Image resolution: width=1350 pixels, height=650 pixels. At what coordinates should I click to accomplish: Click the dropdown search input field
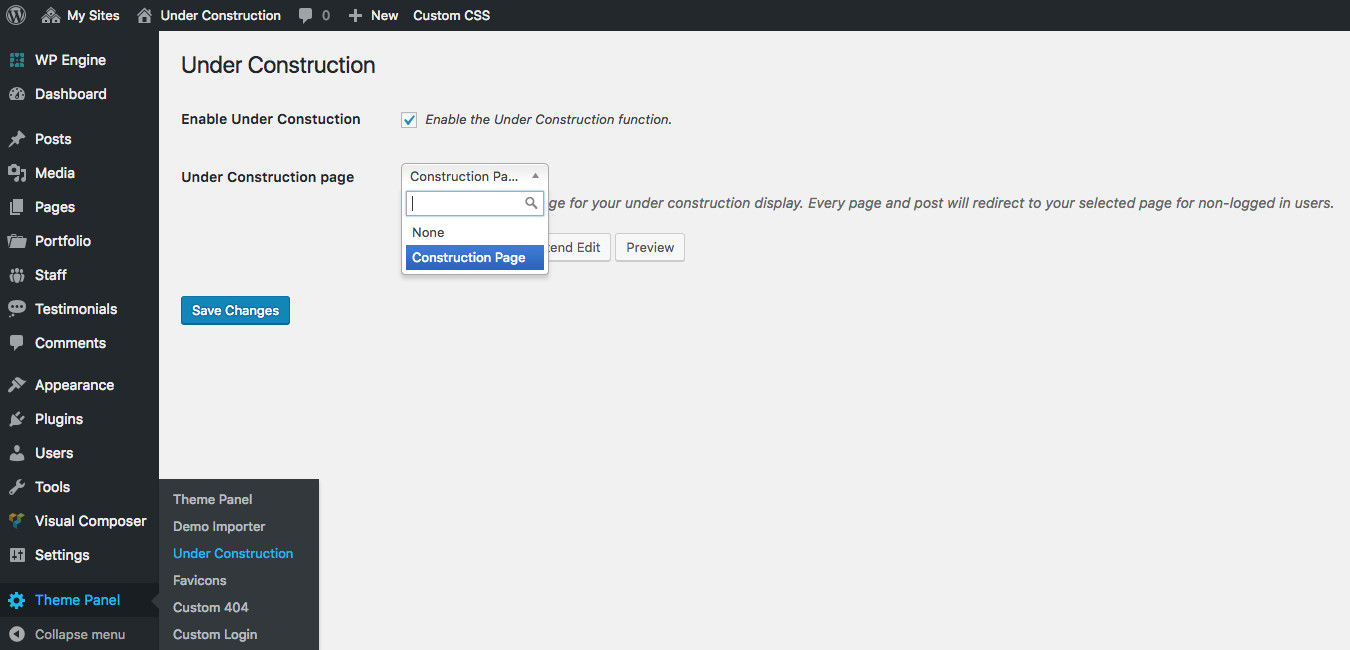click(x=475, y=203)
